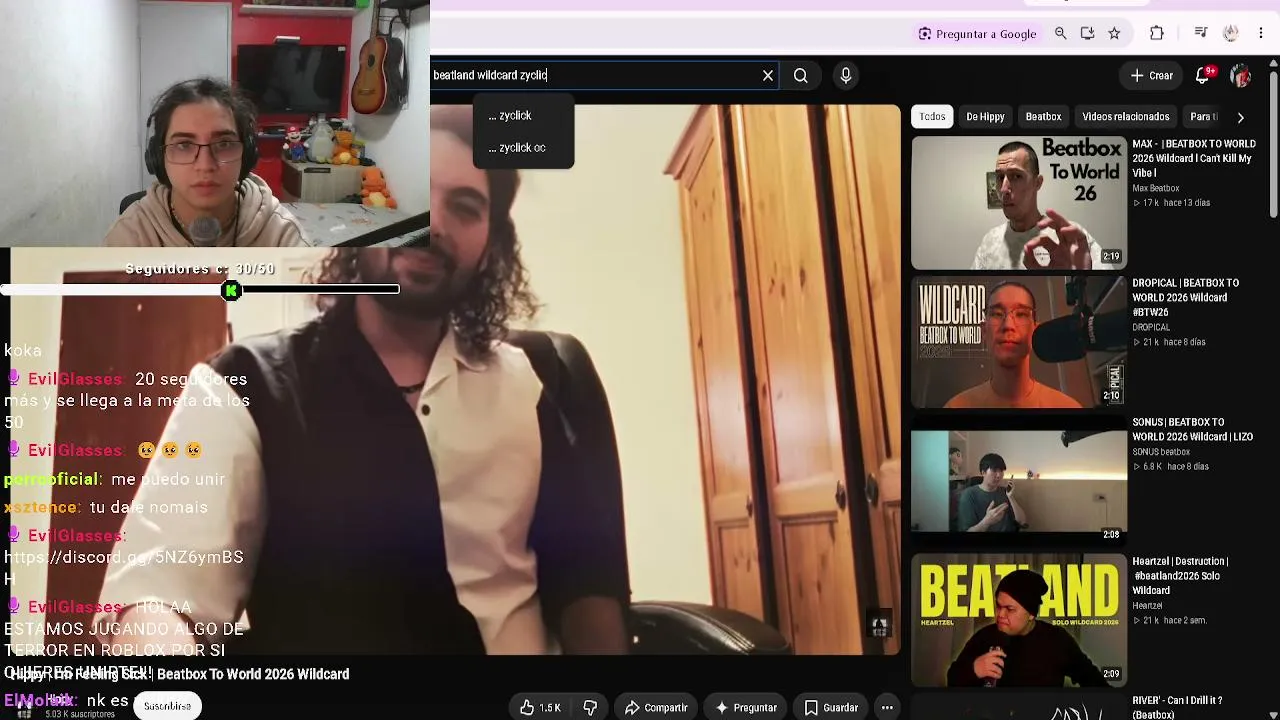This screenshot has height=720, width=1280.
Task: Bookmark this page with the star icon
Action: 1115,33
